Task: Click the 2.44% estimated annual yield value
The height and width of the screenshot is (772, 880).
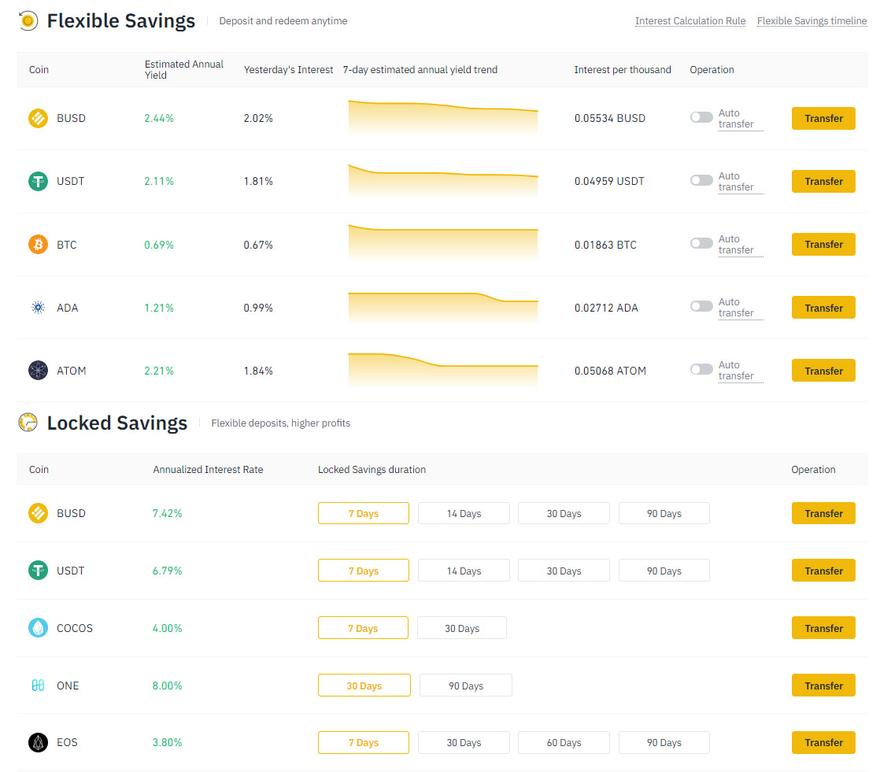Action: coord(159,118)
